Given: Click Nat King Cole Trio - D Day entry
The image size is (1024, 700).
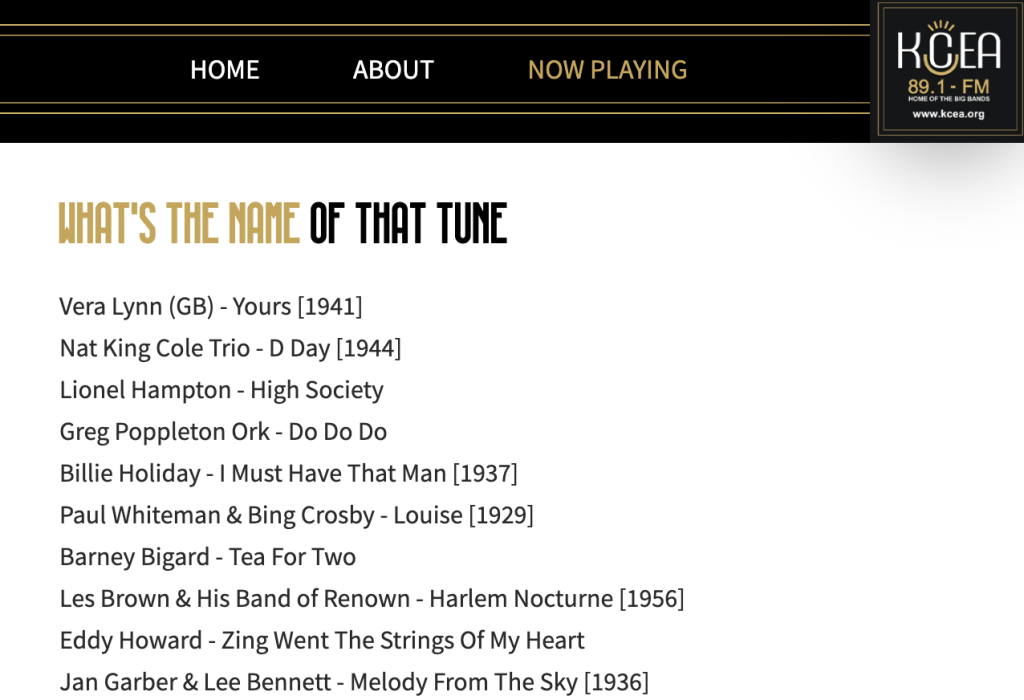Looking at the screenshot, I should (x=231, y=348).
